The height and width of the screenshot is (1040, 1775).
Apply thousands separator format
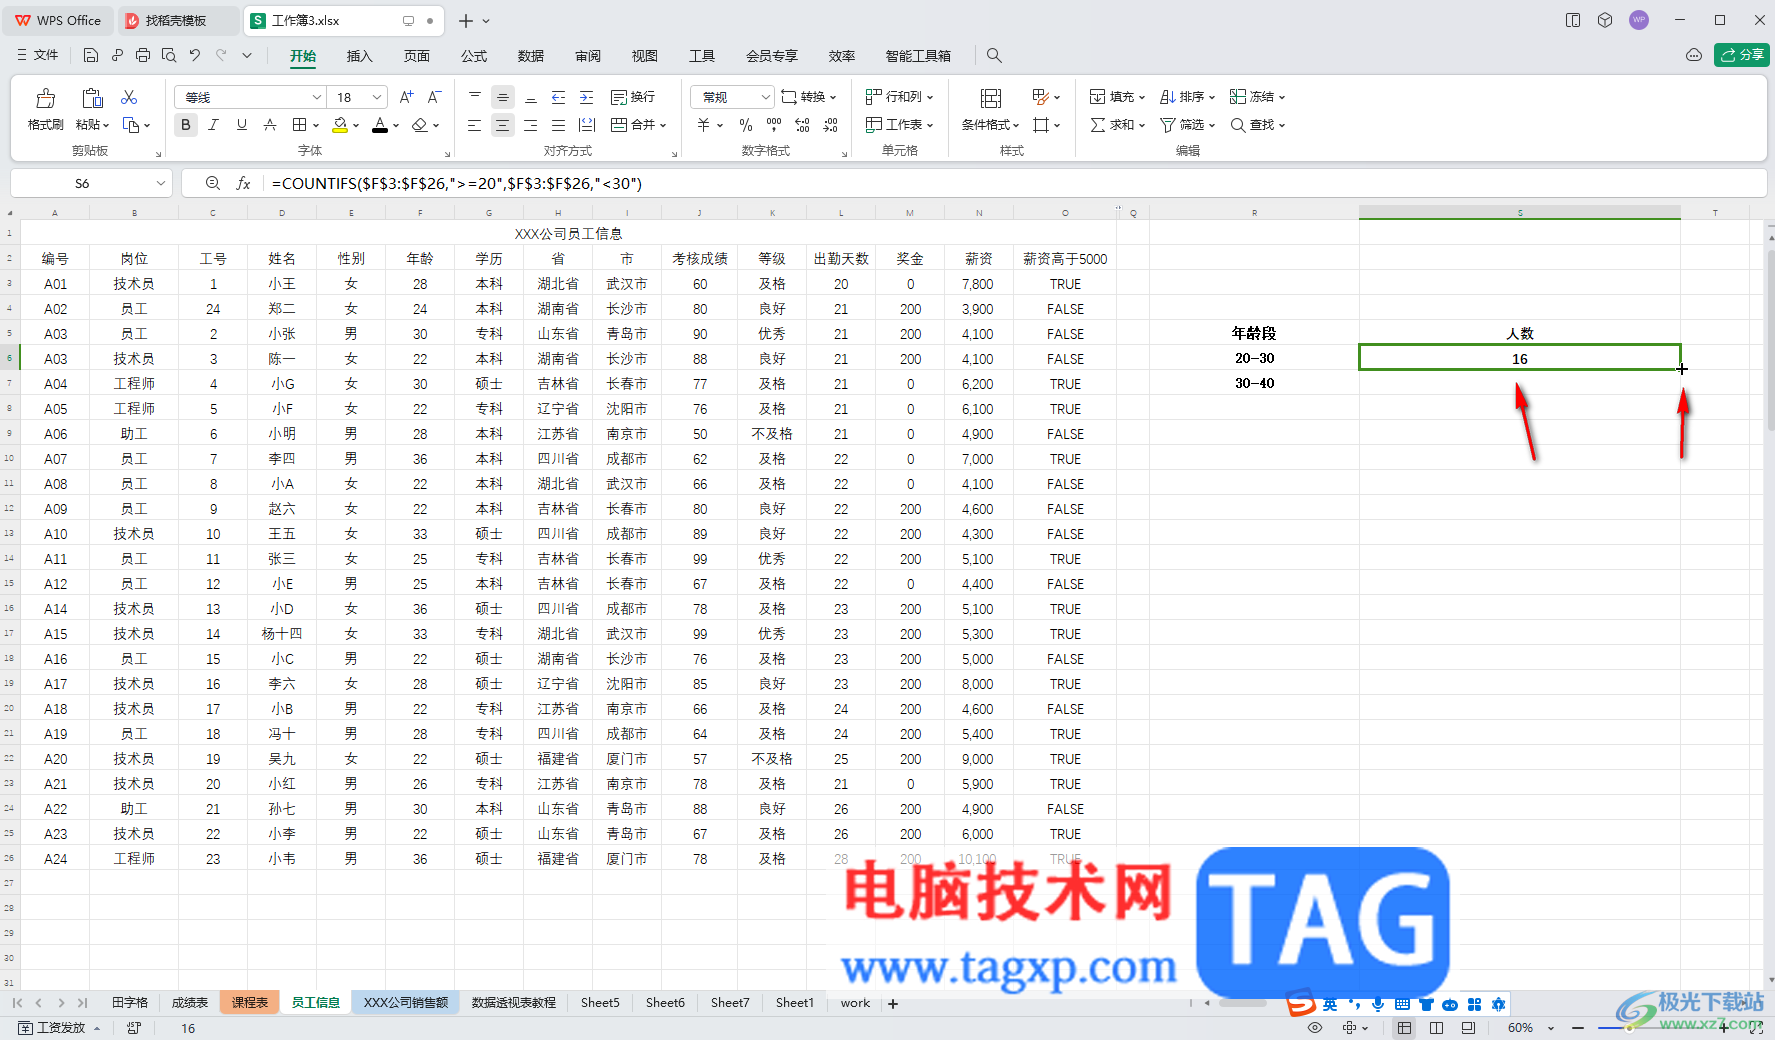pyautogui.click(x=773, y=125)
